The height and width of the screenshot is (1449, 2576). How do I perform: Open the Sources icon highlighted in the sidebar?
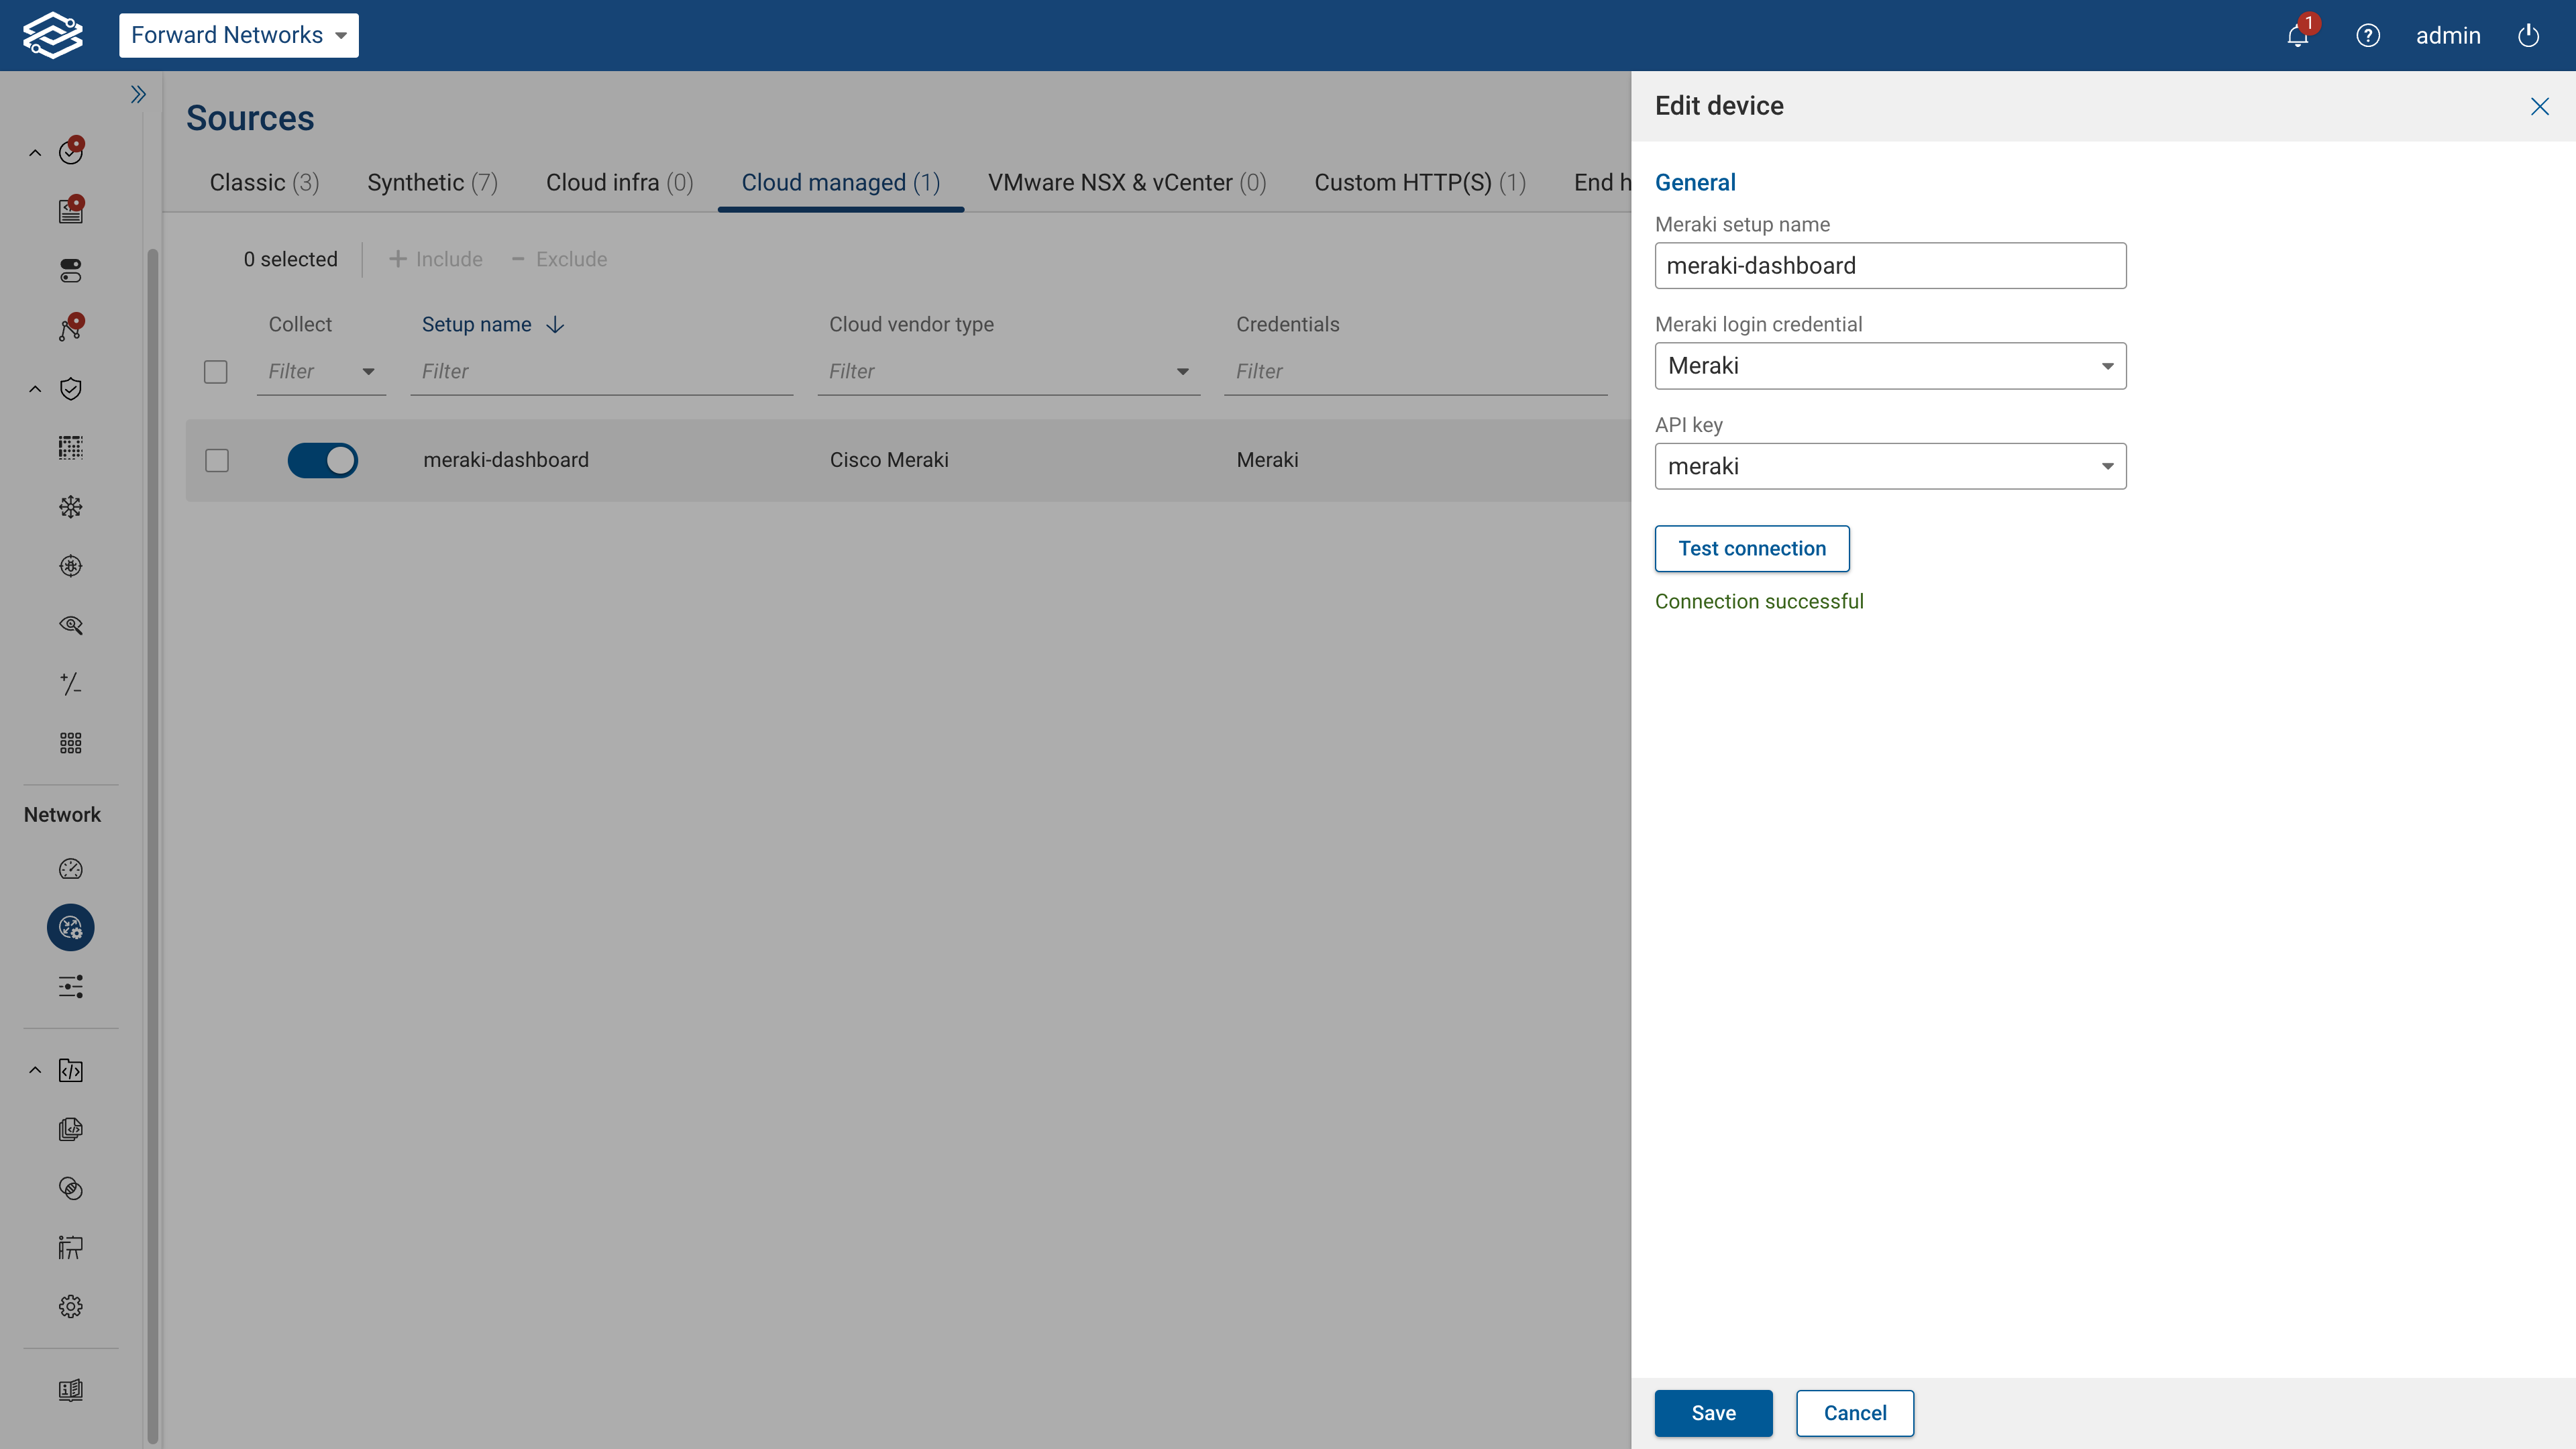pos(70,927)
